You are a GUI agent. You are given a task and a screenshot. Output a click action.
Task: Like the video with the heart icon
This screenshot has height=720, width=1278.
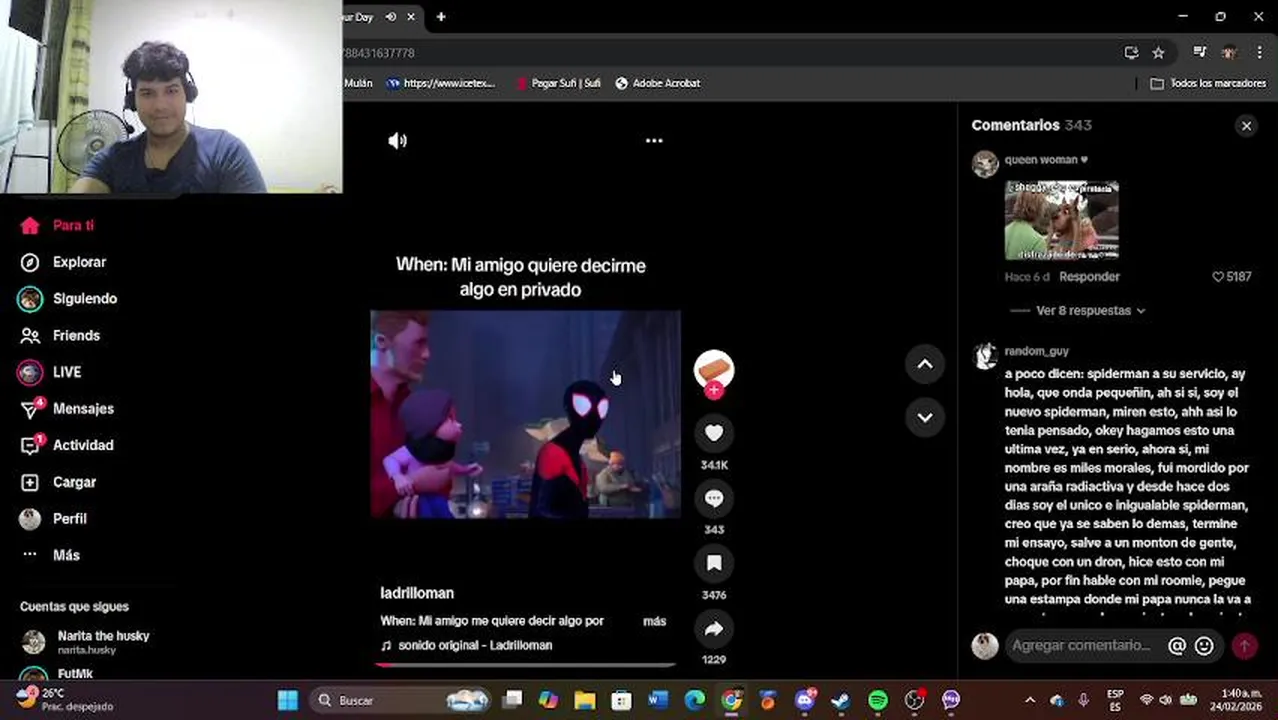pyautogui.click(x=714, y=433)
